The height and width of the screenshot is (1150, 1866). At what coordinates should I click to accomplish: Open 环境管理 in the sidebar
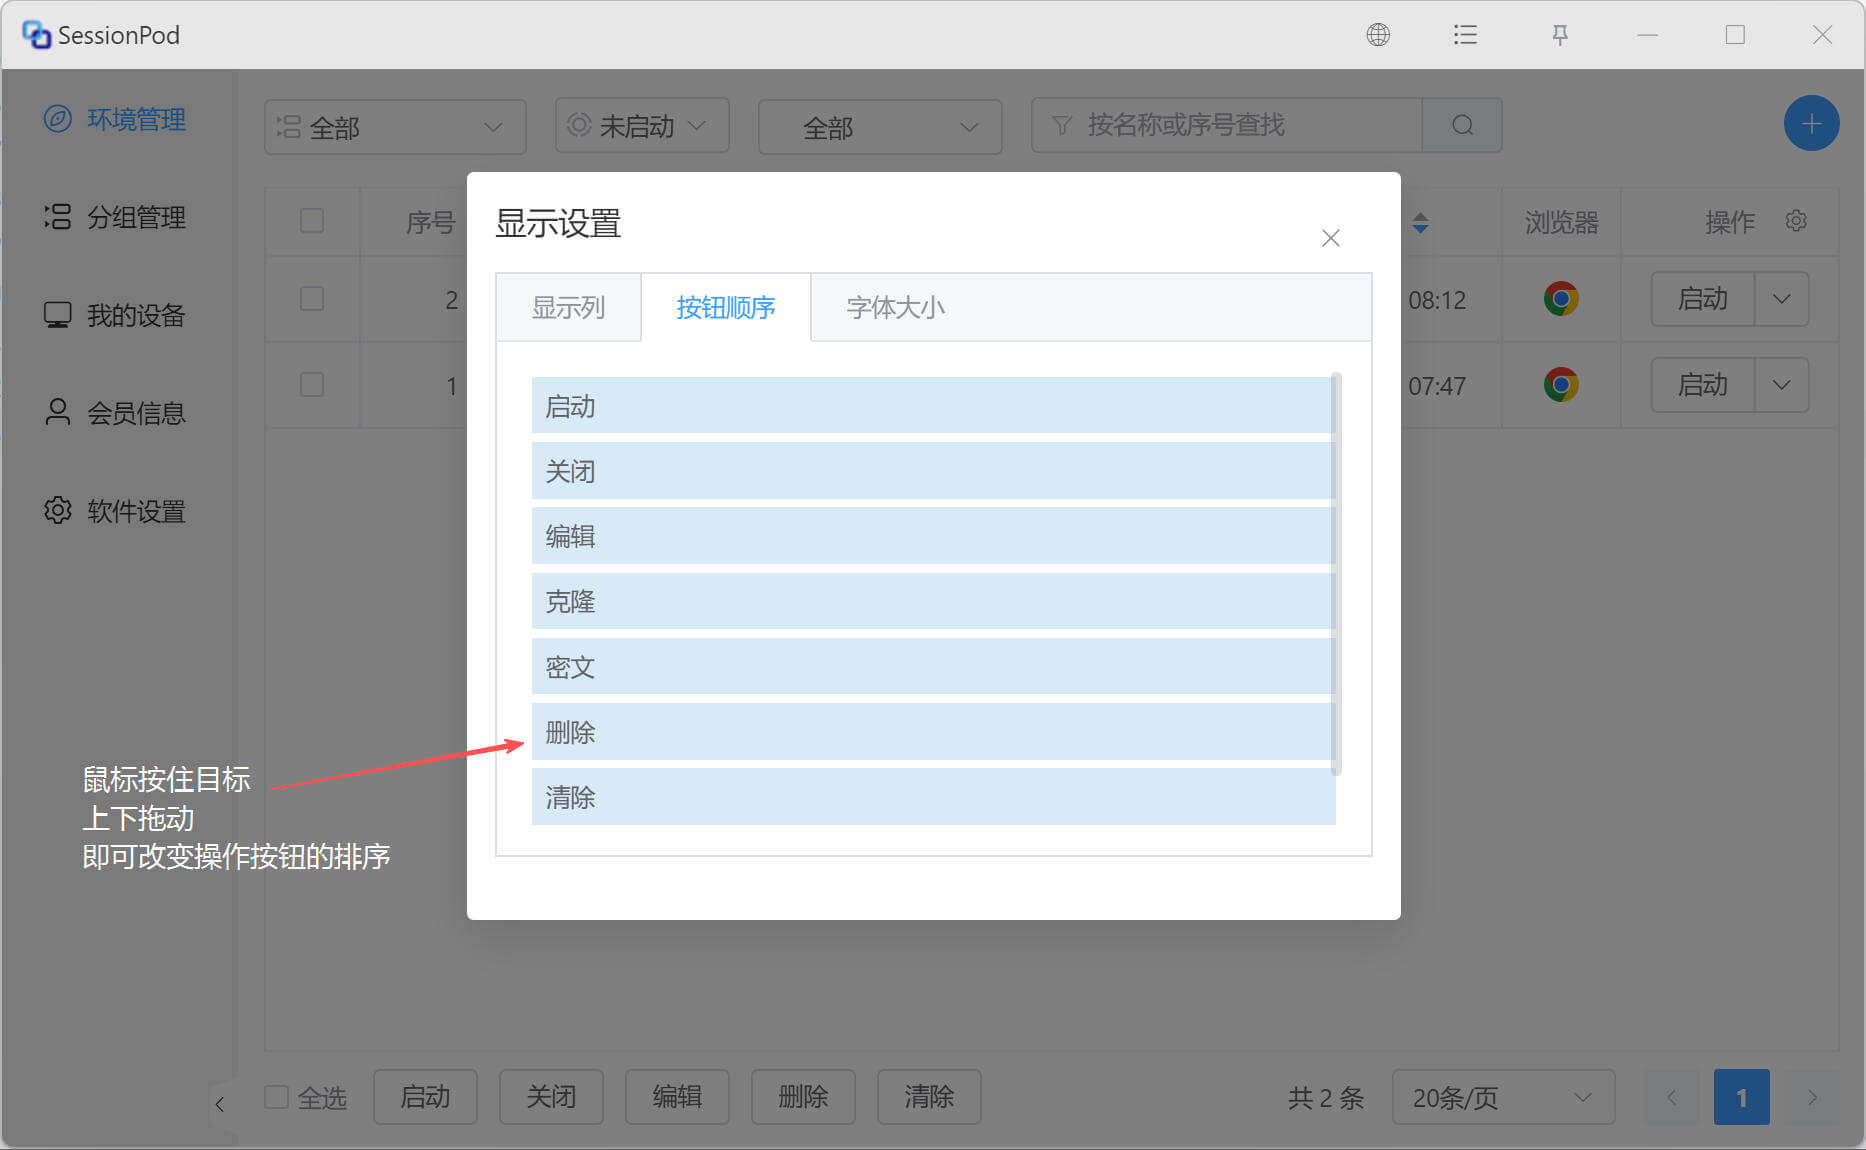(x=115, y=119)
